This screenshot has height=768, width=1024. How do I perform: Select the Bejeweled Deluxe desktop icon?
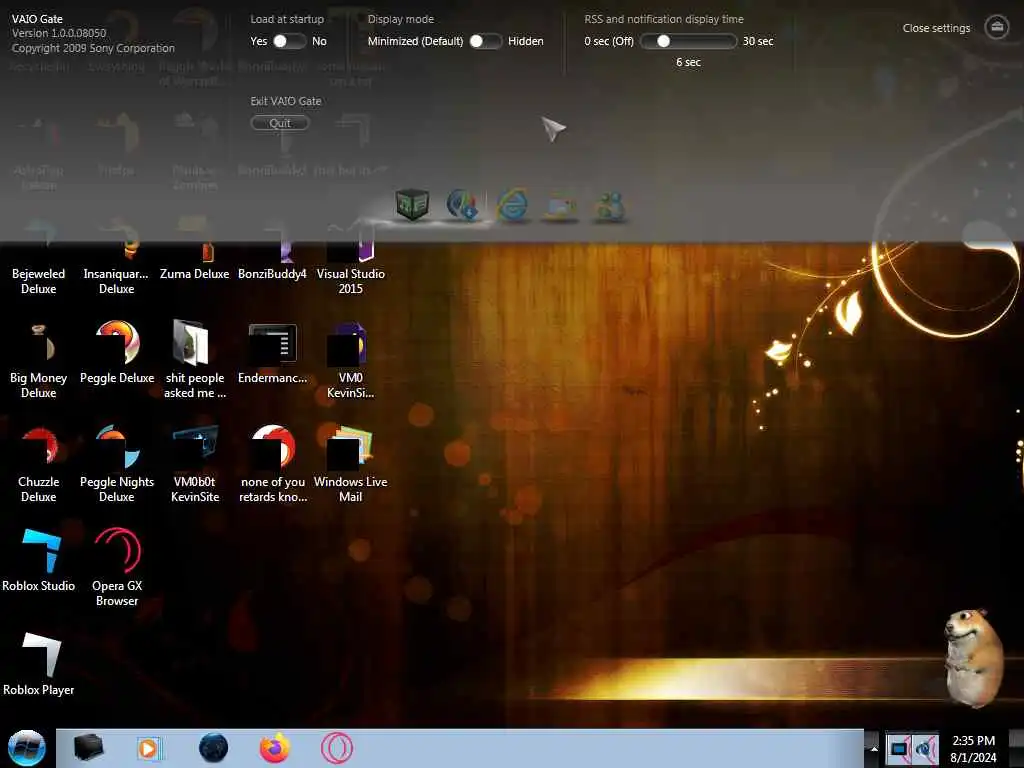39,259
